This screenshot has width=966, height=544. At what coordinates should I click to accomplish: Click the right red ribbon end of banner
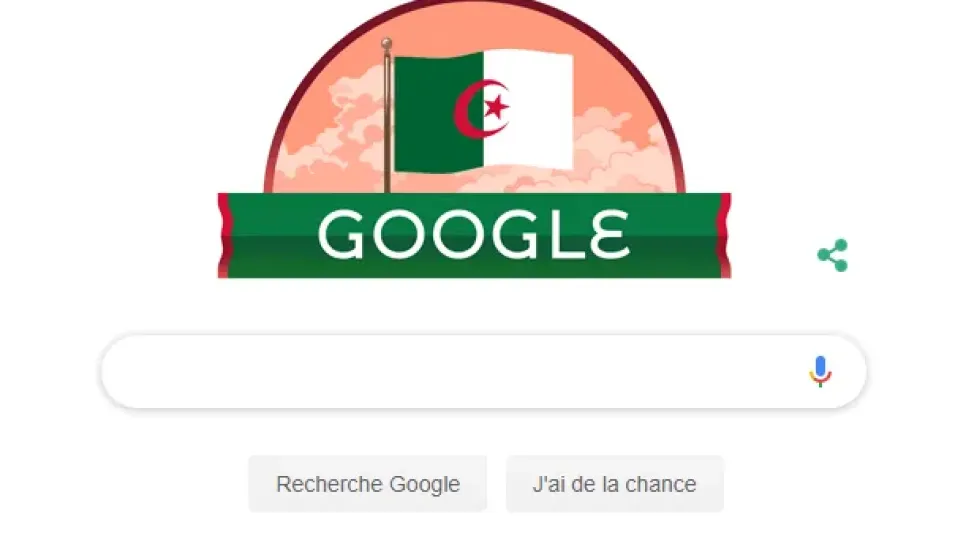[x=724, y=235]
